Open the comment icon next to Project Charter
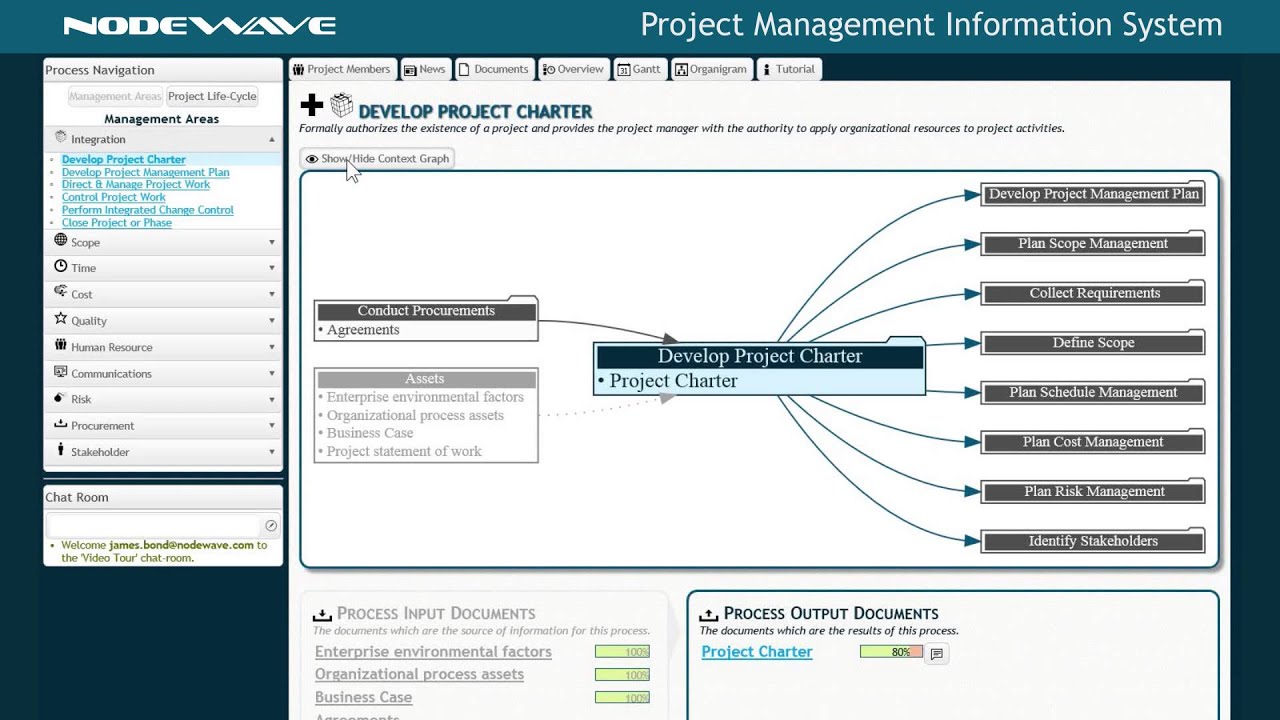Image resolution: width=1280 pixels, height=720 pixels. pyautogui.click(x=936, y=654)
